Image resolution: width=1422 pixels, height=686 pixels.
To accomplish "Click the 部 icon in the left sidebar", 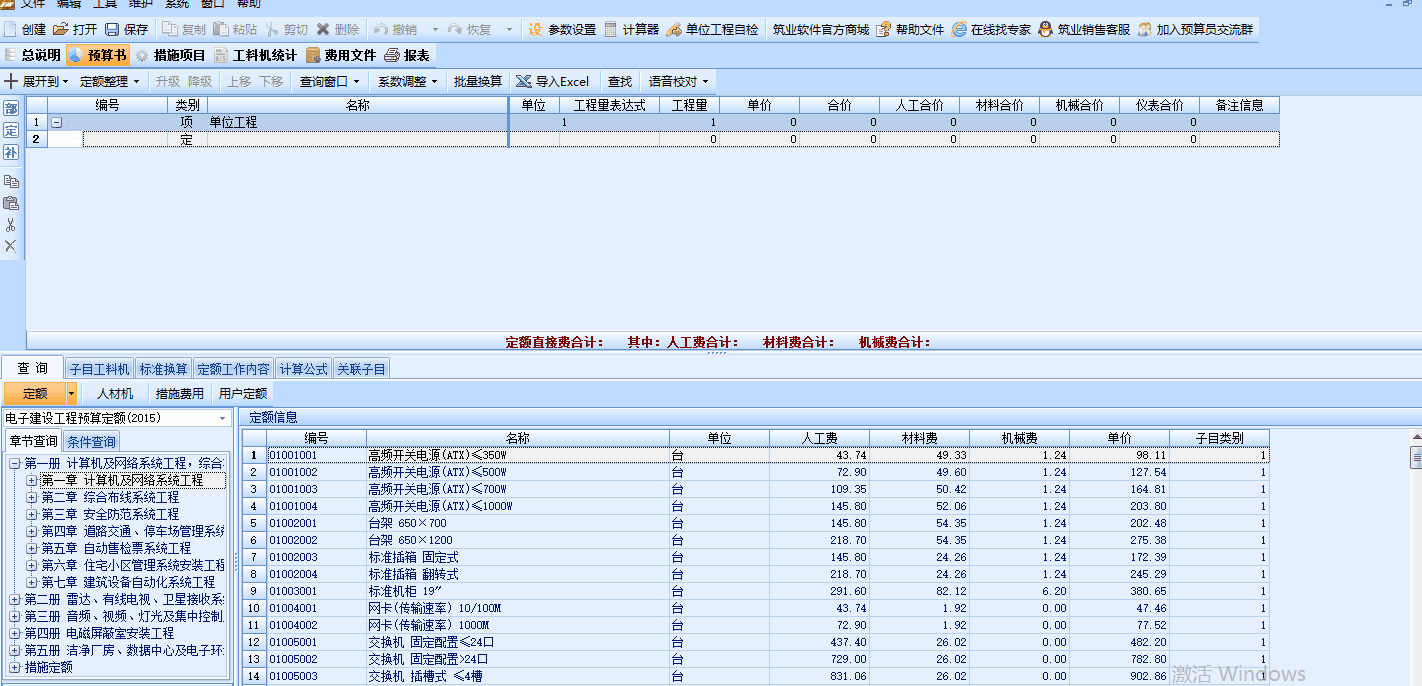I will point(11,108).
